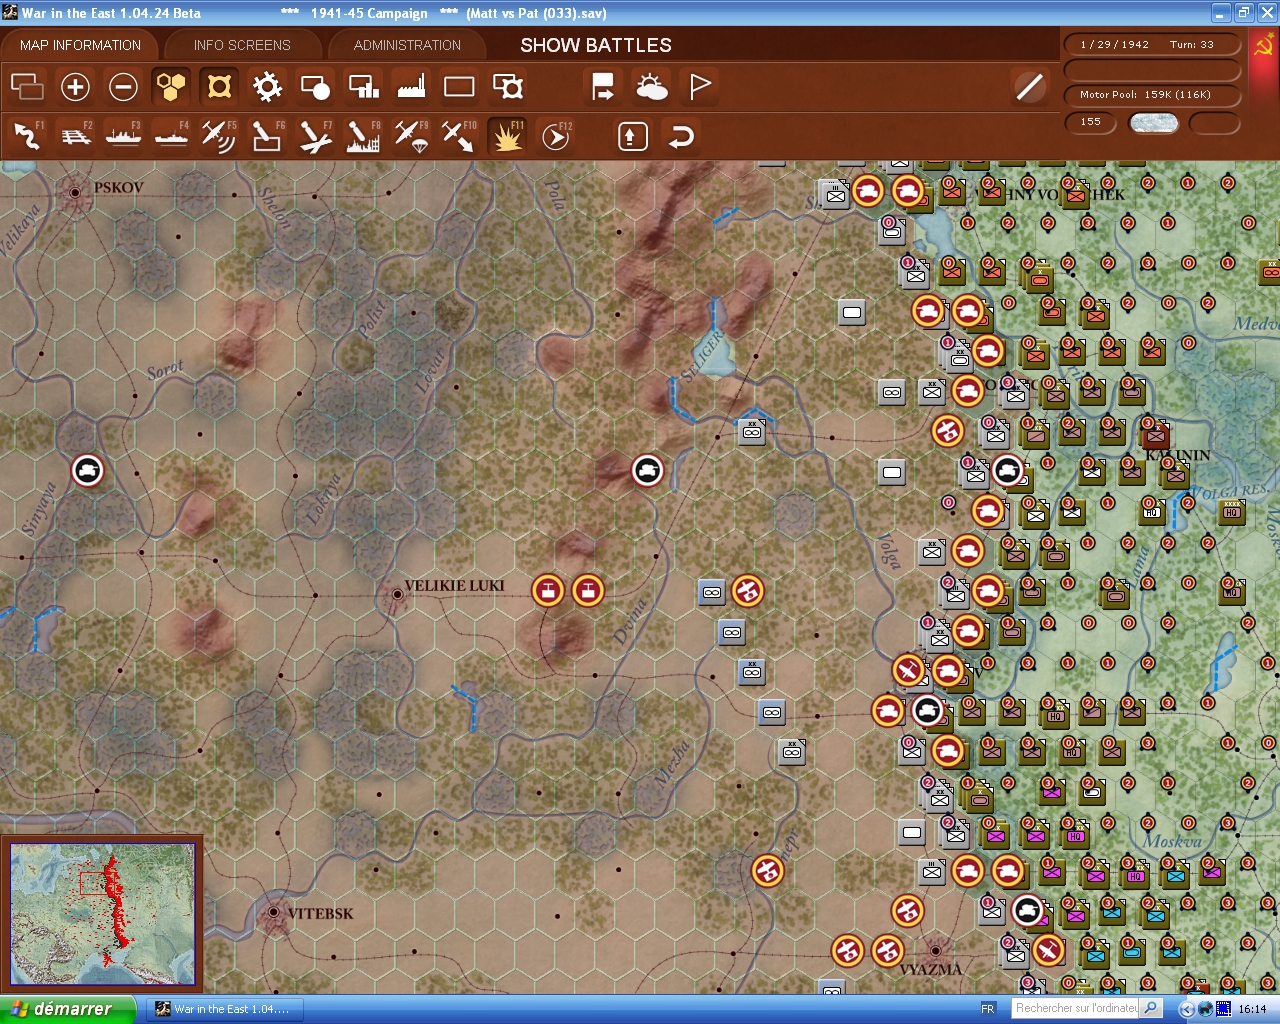Viewport: 1280px width, 1024px height.
Task: Click the overlapping windows icon in toolbar
Action: click(x=27, y=87)
